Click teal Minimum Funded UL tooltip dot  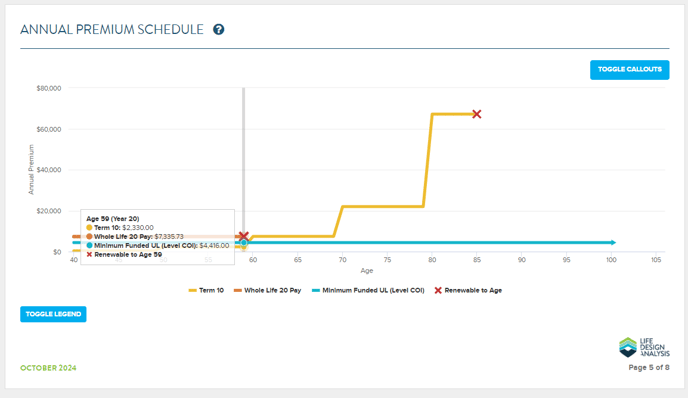pyautogui.click(x=89, y=246)
